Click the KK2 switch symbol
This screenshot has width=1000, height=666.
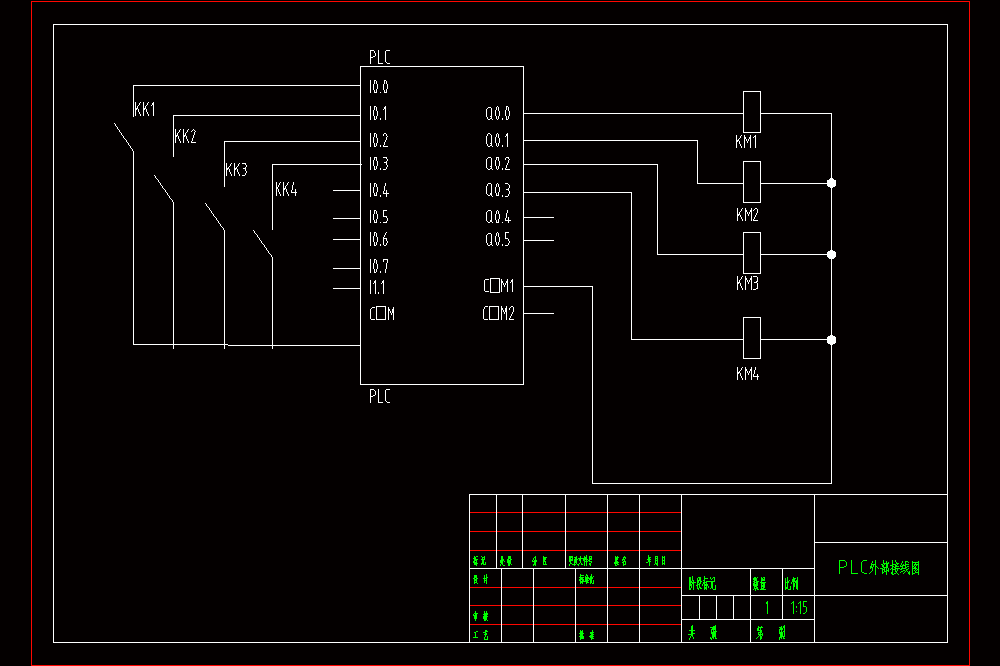(164, 188)
